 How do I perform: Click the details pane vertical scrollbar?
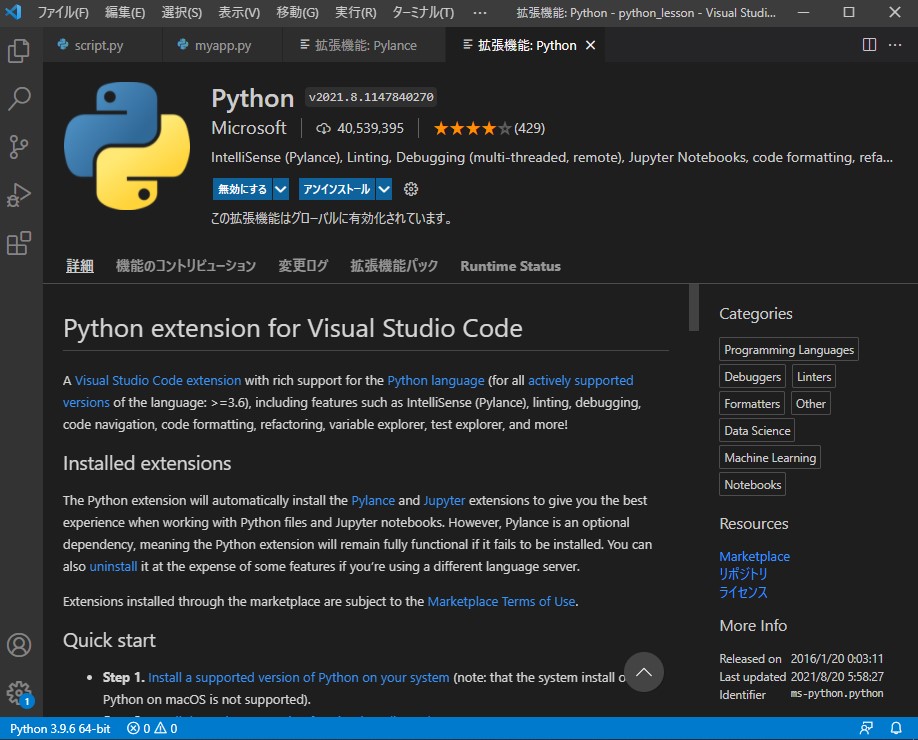[694, 308]
